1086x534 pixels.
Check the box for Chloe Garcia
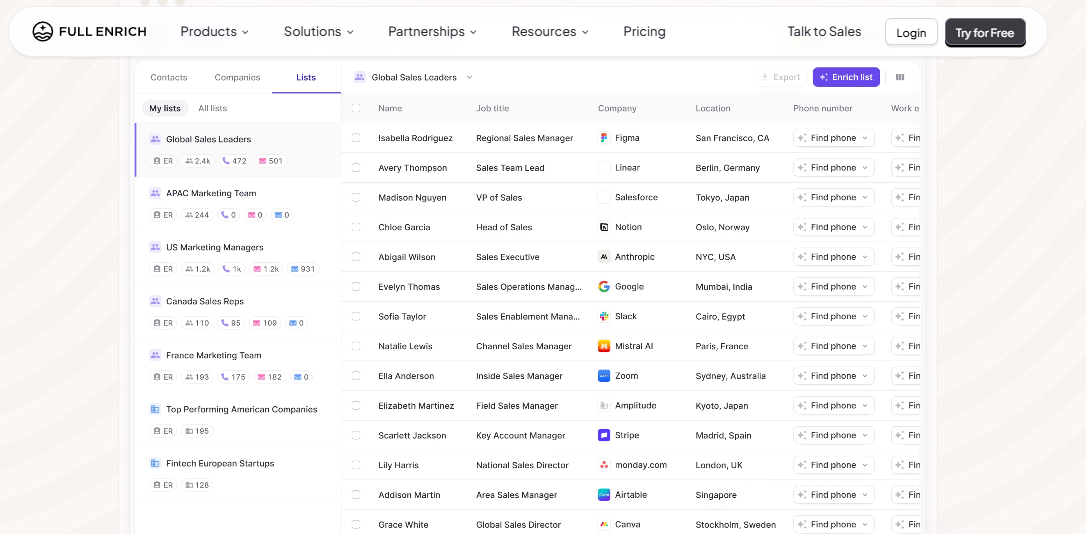[356, 227]
